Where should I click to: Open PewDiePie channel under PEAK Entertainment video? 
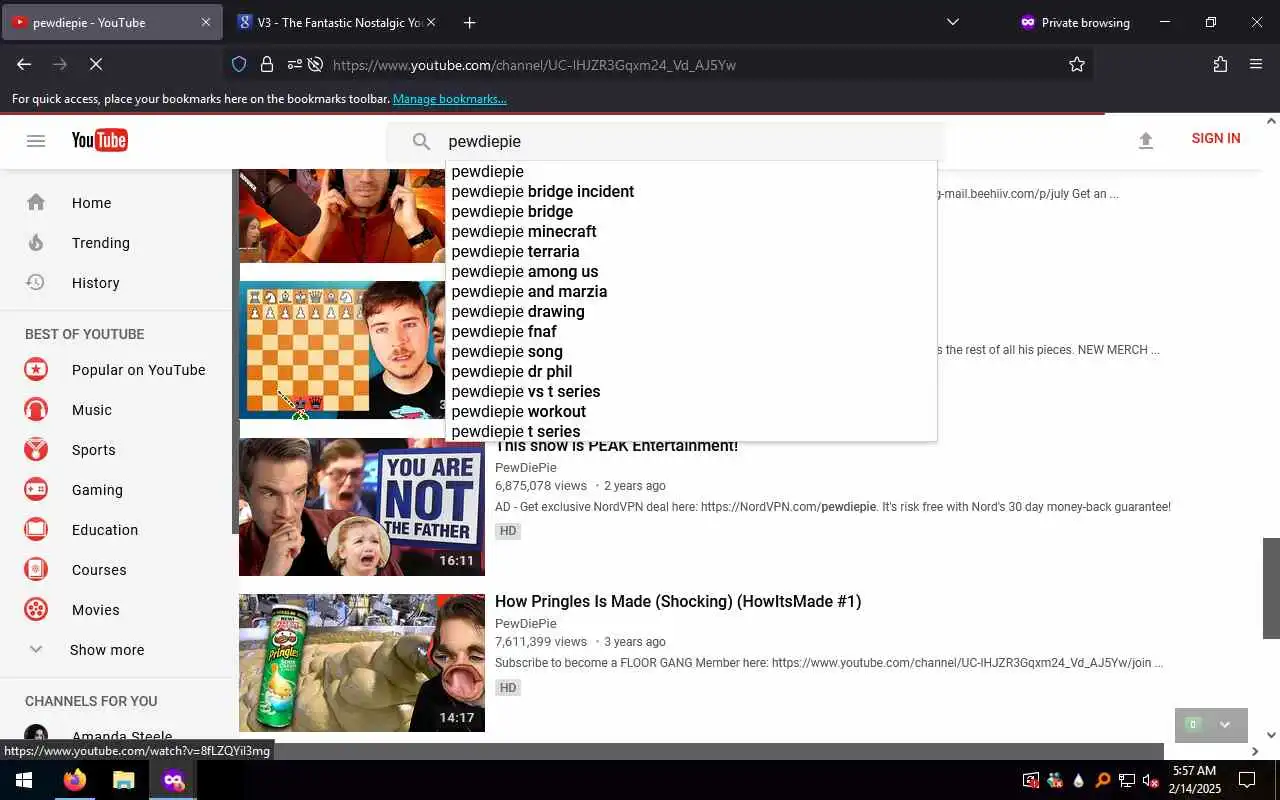pyautogui.click(x=526, y=468)
